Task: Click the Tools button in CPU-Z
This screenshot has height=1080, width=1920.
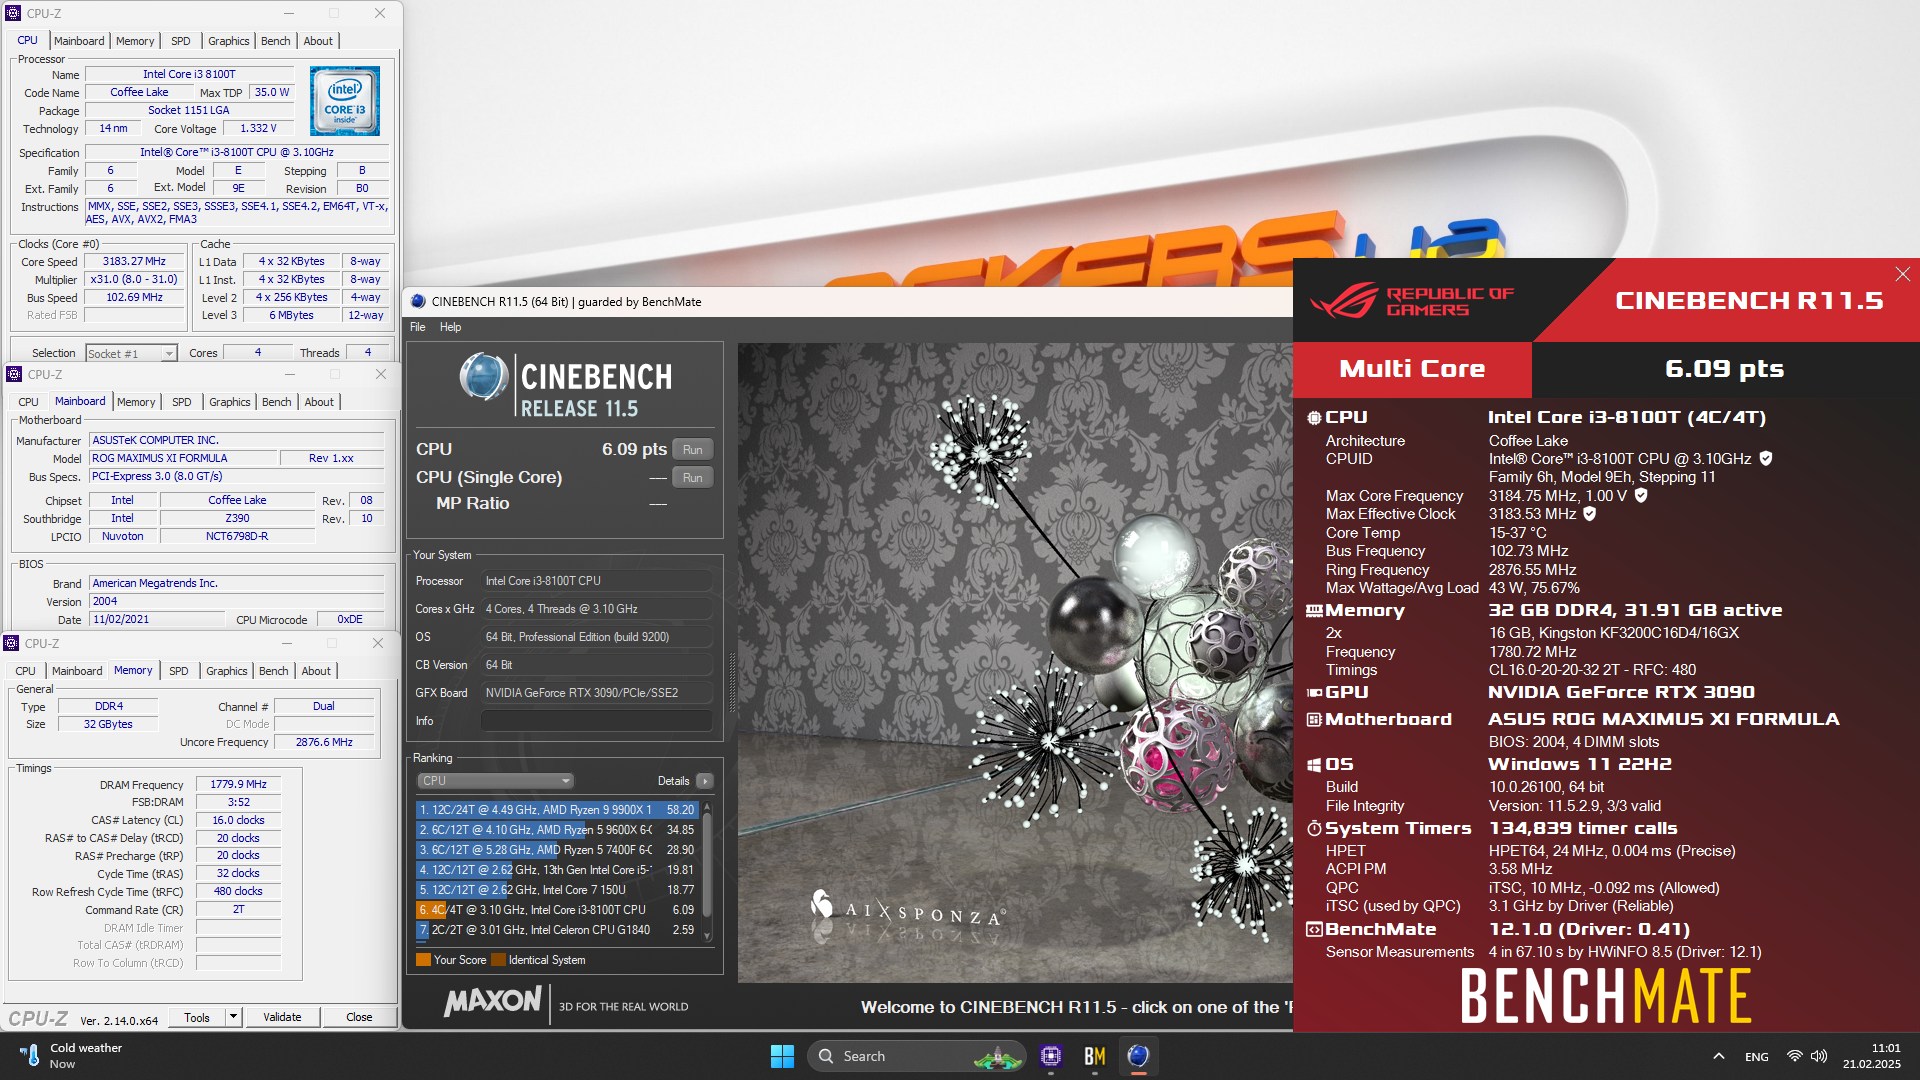Action: 197,1017
